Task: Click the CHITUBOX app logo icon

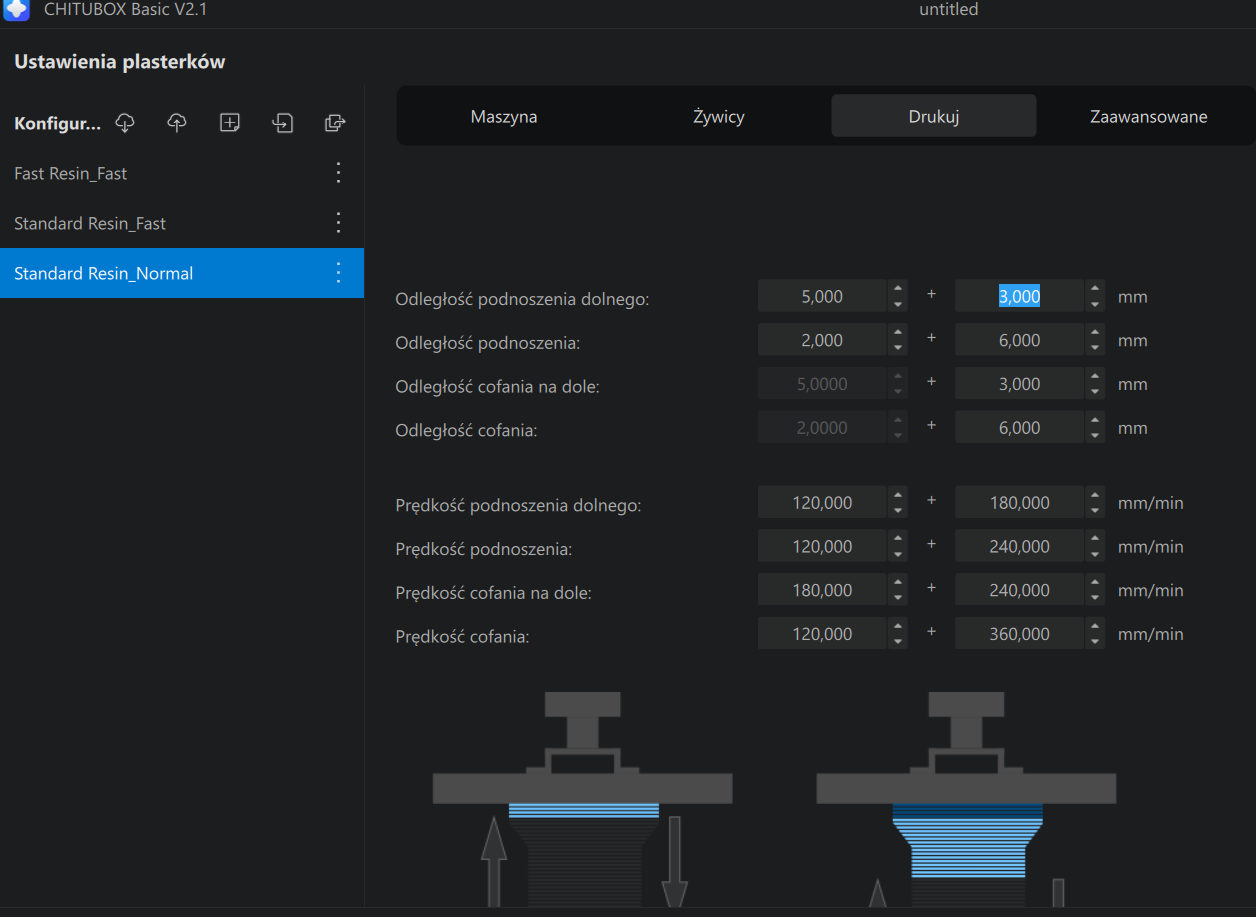Action: click(x=17, y=10)
